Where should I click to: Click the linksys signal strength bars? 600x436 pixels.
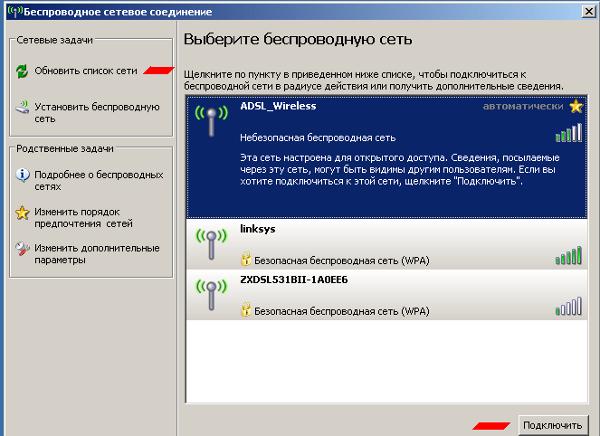point(569,255)
